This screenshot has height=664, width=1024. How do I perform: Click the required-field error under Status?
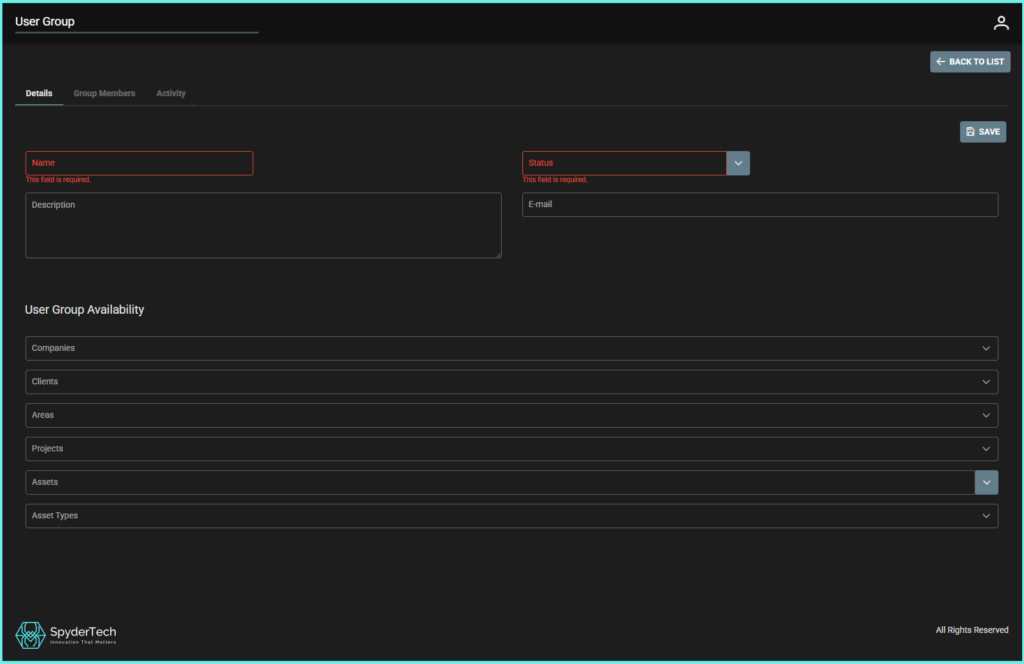[555, 180]
